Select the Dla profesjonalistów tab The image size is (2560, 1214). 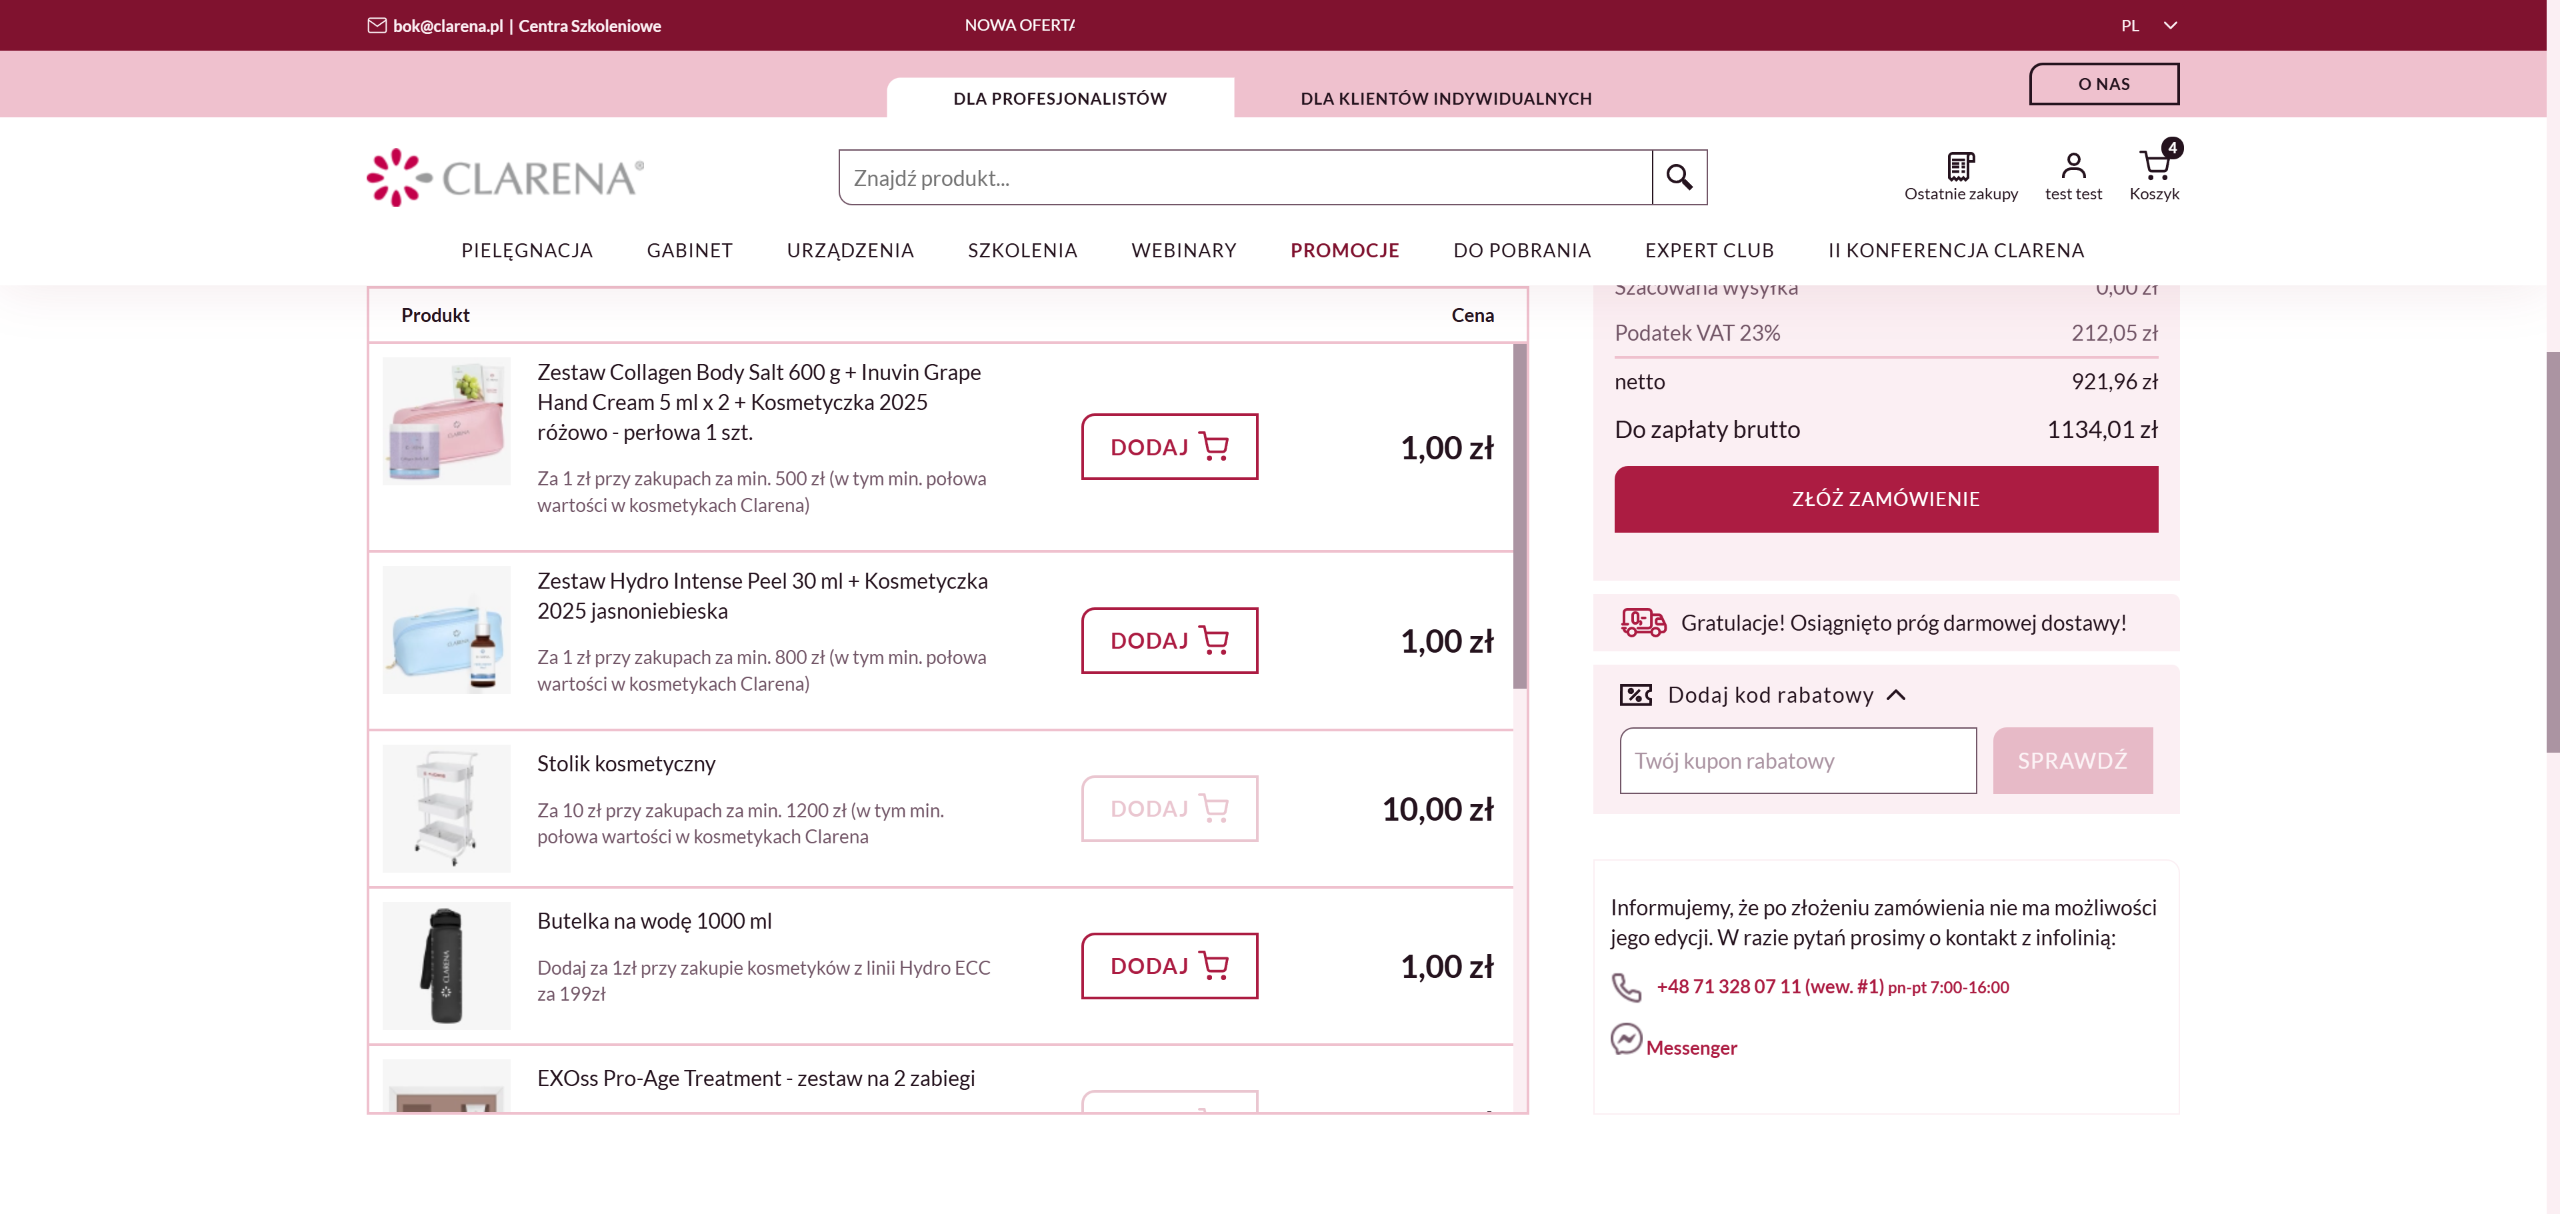pyautogui.click(x=1059, y=98)
